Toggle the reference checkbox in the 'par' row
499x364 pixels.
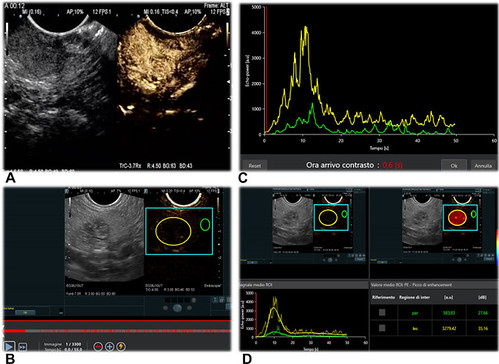pos(382,312)
